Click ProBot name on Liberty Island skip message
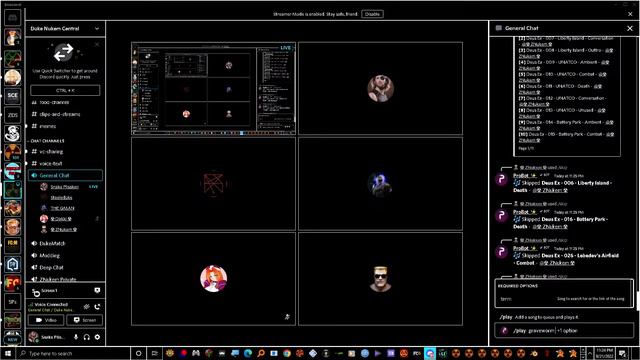The image size is (640, 360). [x=520, y=176]
